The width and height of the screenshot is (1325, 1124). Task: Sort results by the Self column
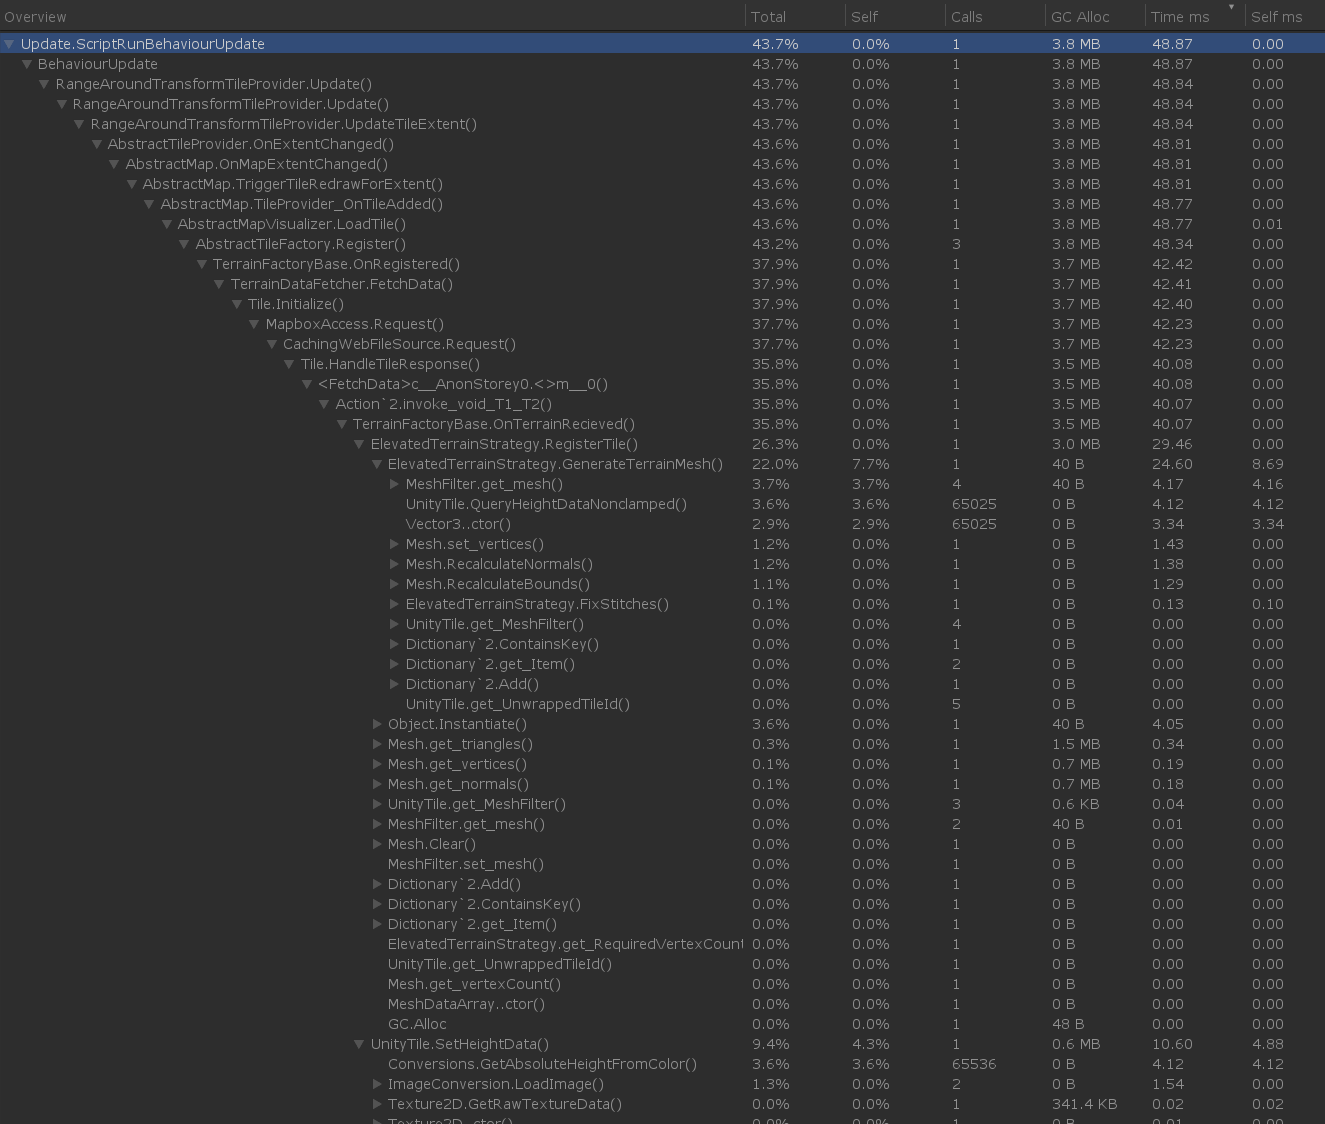[x=865, y=16]
